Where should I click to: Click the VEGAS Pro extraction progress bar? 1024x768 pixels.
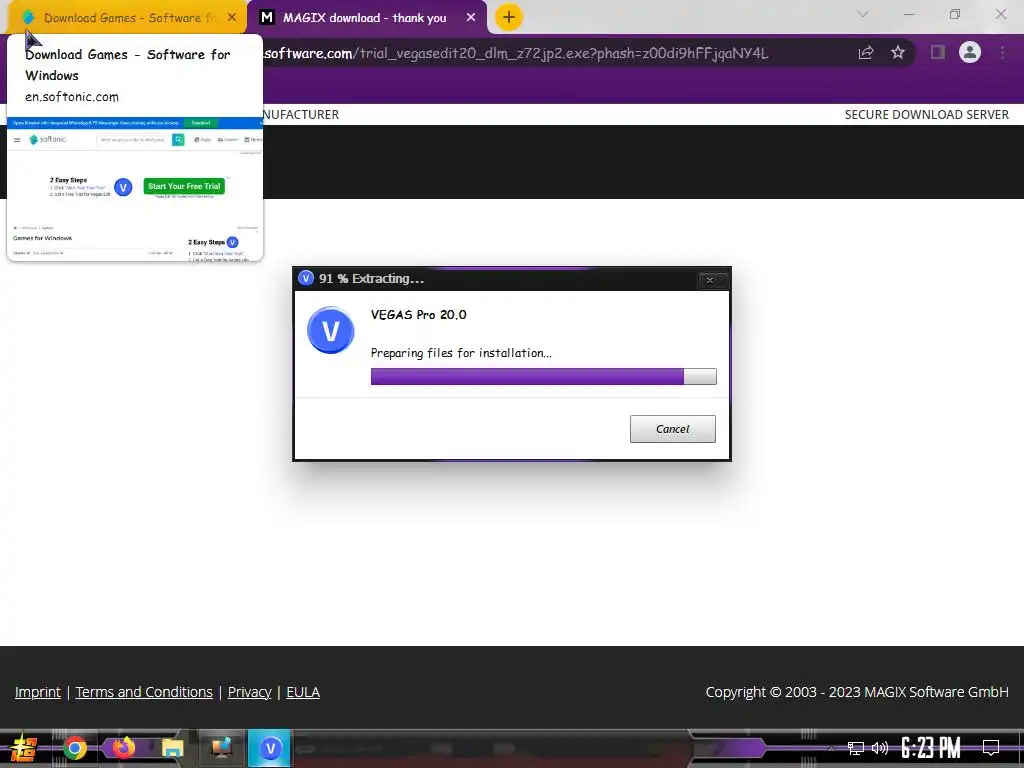tap(543, 376)
